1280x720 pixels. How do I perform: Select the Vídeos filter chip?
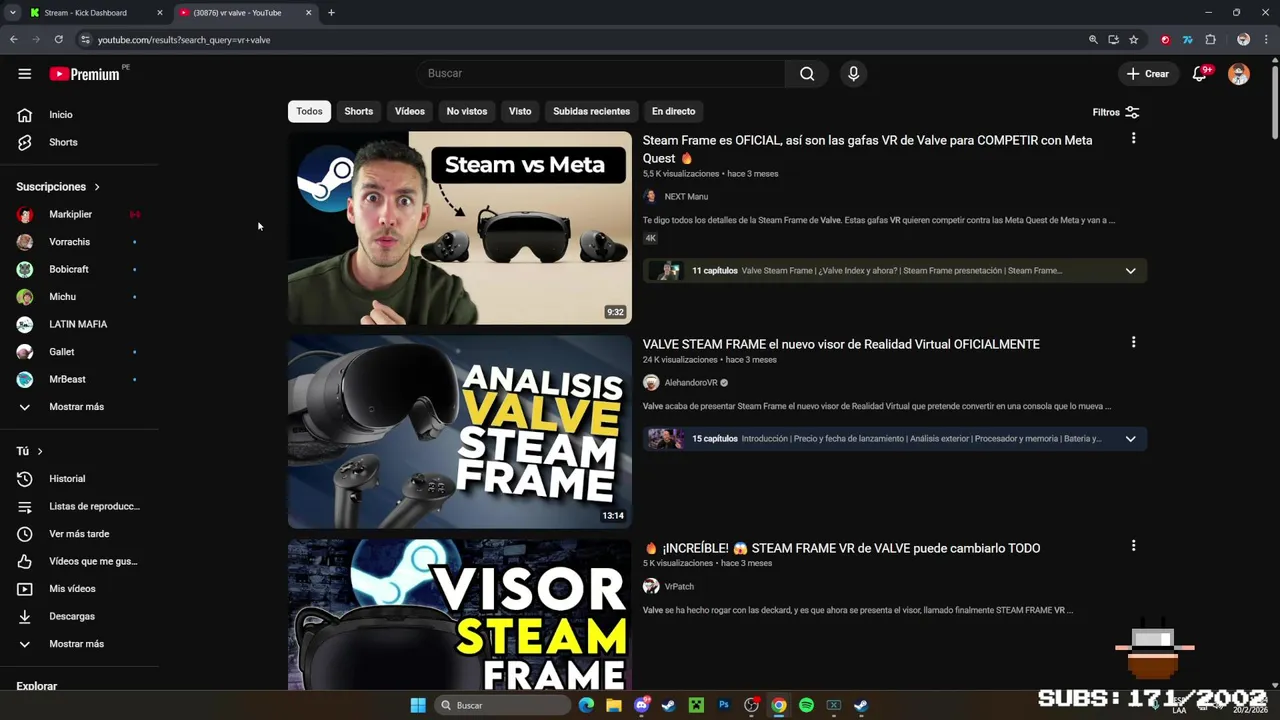tap(409, 111)
